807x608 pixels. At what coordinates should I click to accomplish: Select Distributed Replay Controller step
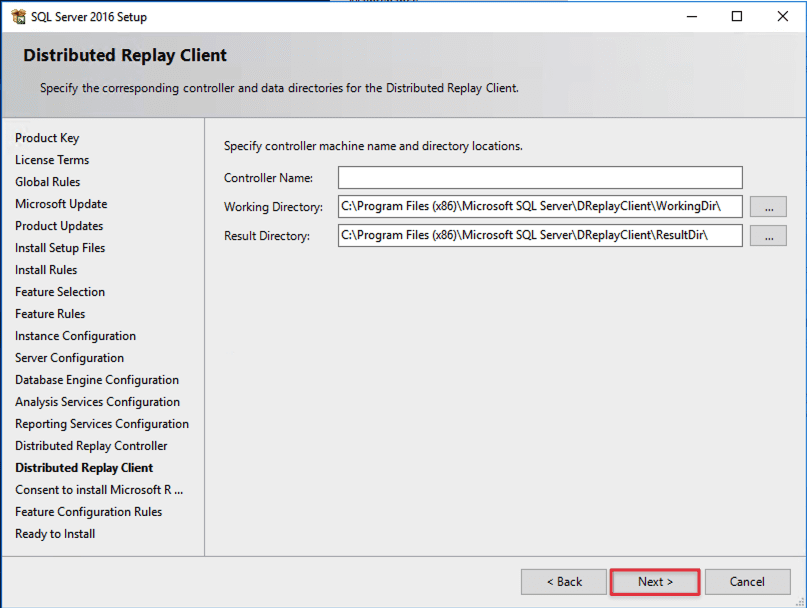pos(91,446)
